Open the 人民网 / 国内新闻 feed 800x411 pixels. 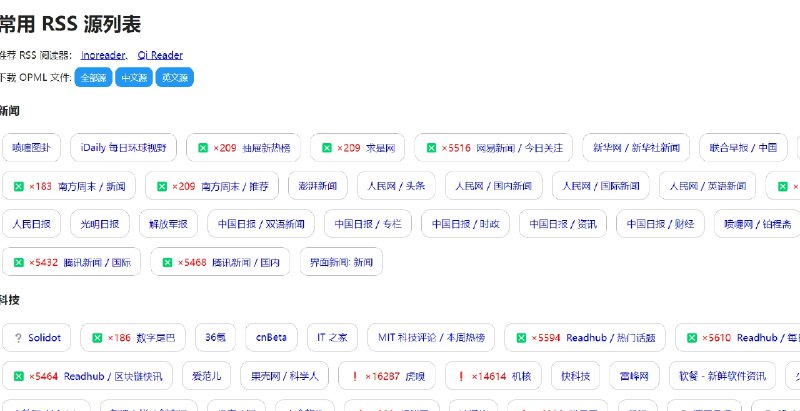click(x=494, y=186)
